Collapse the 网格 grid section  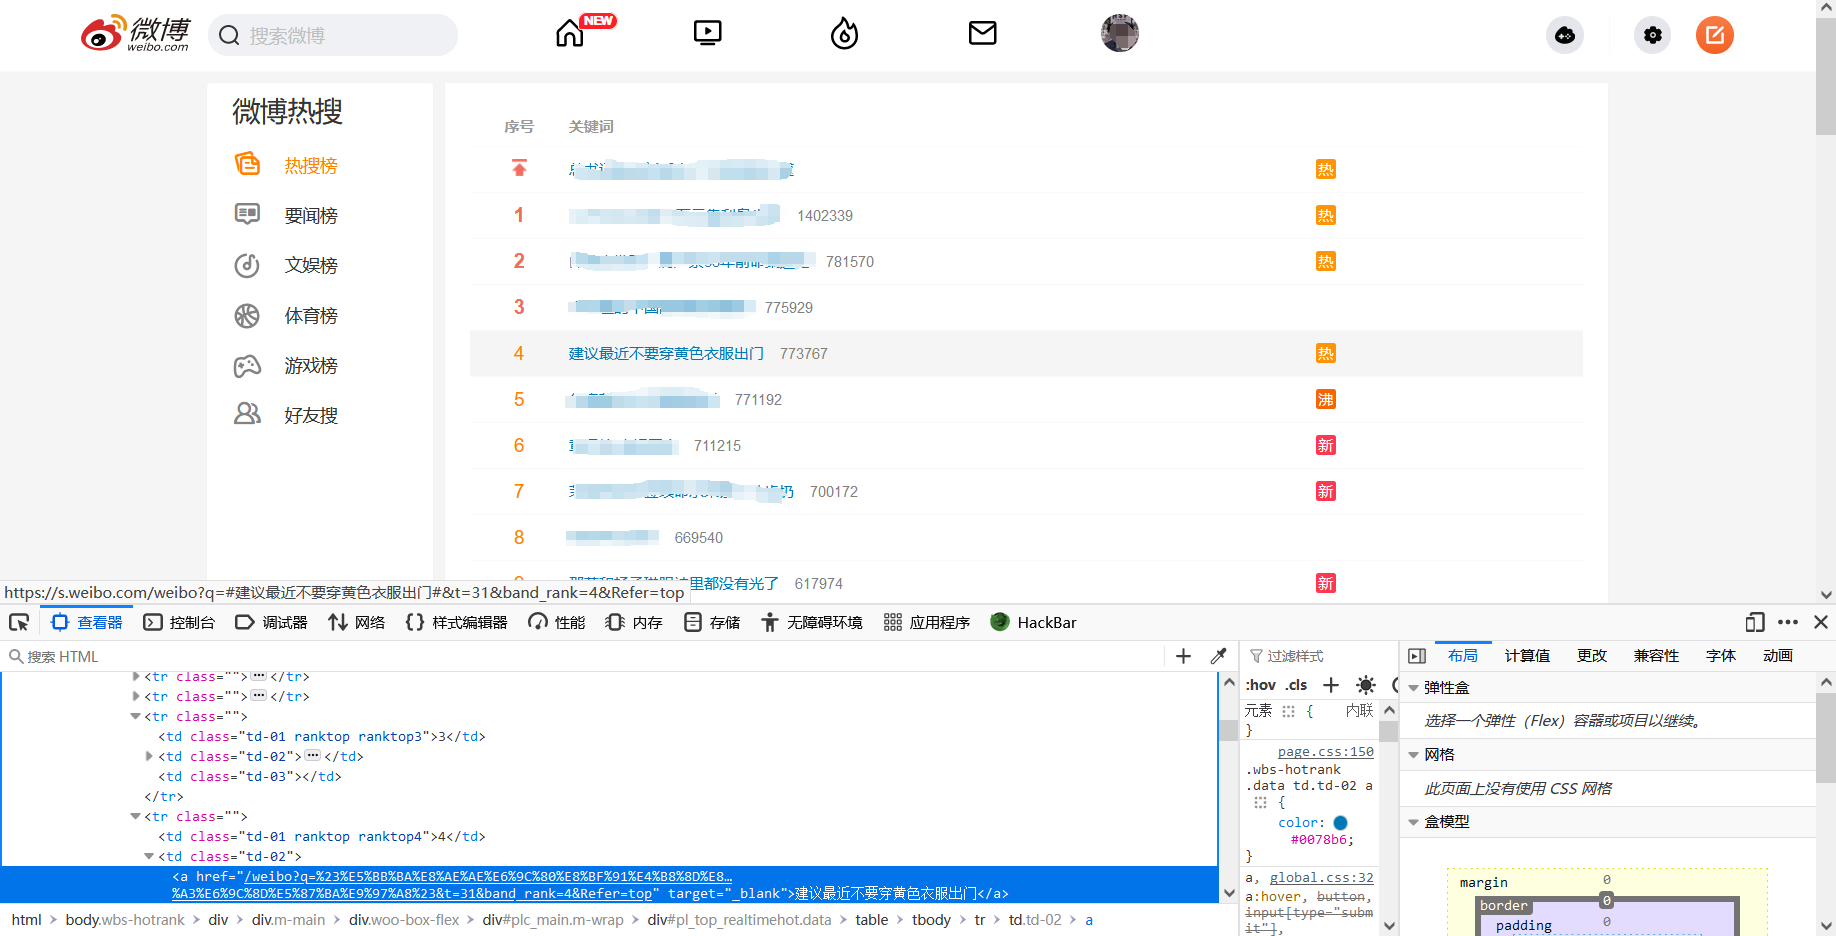[1413, 755]
